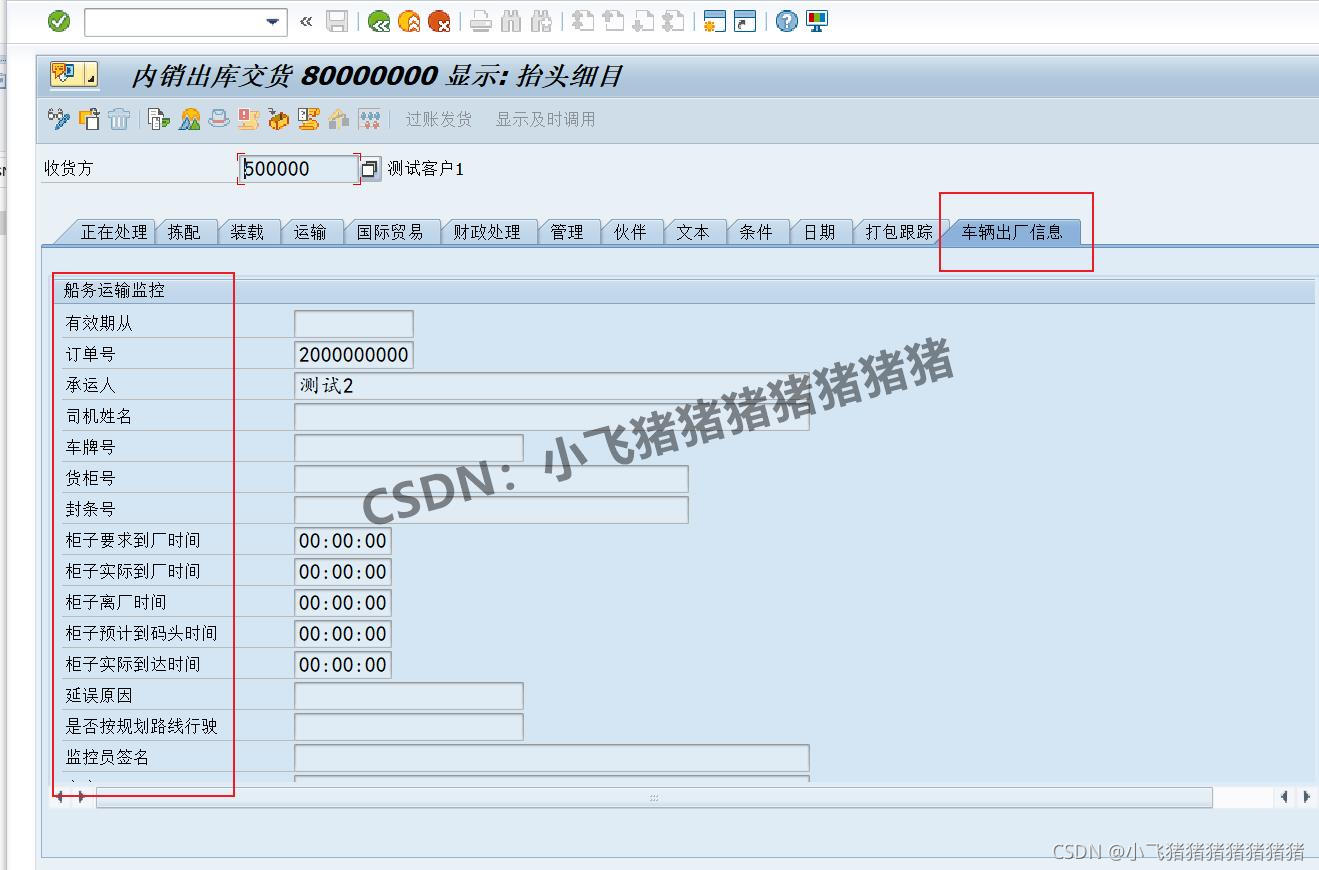The image size is (1319, 870).
Task: Open search help beside 收货方 field
Action: point(370,169)
